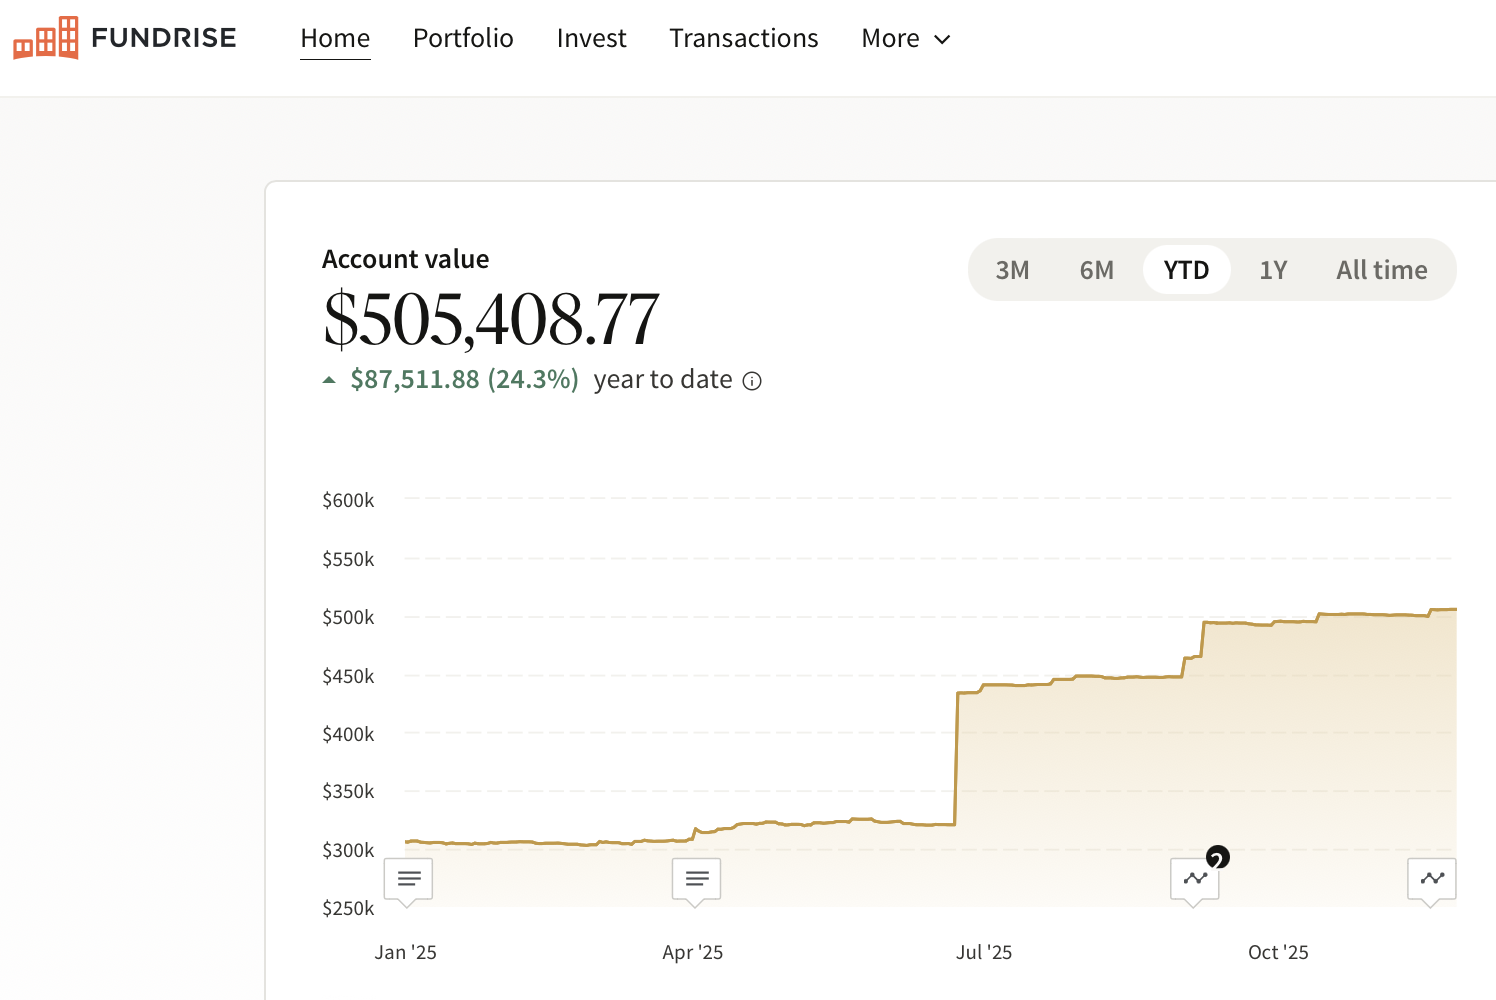Go to the Transactions page

coord(743,38)
